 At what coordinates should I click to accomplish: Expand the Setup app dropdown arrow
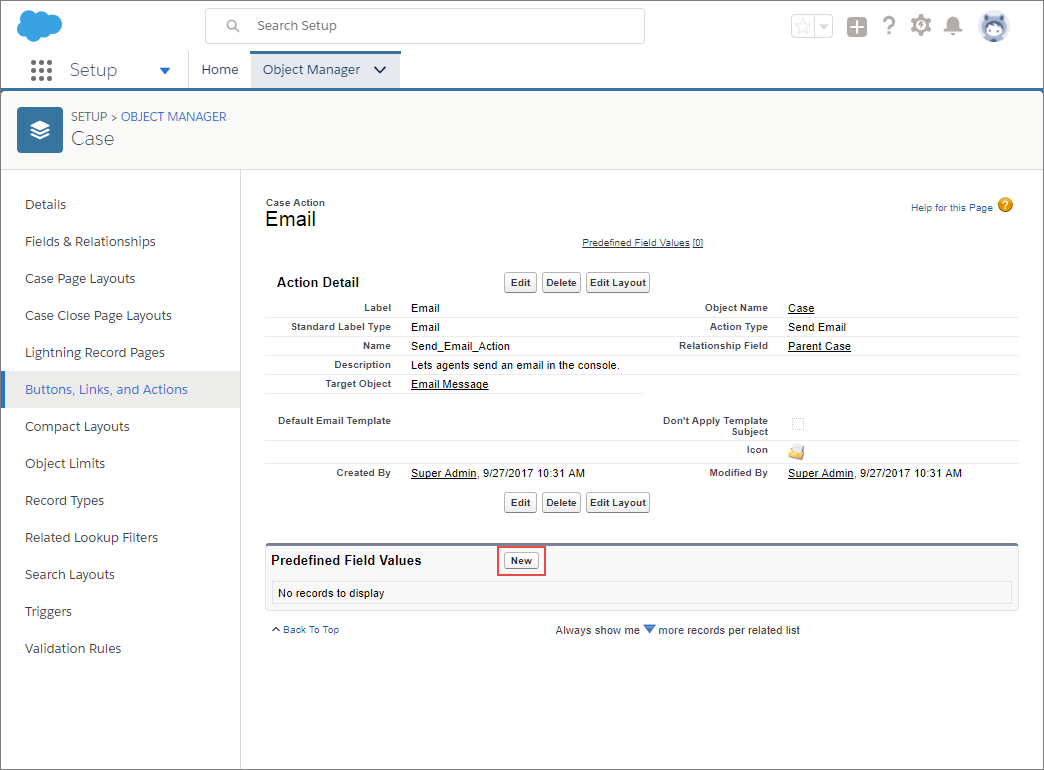165,71
